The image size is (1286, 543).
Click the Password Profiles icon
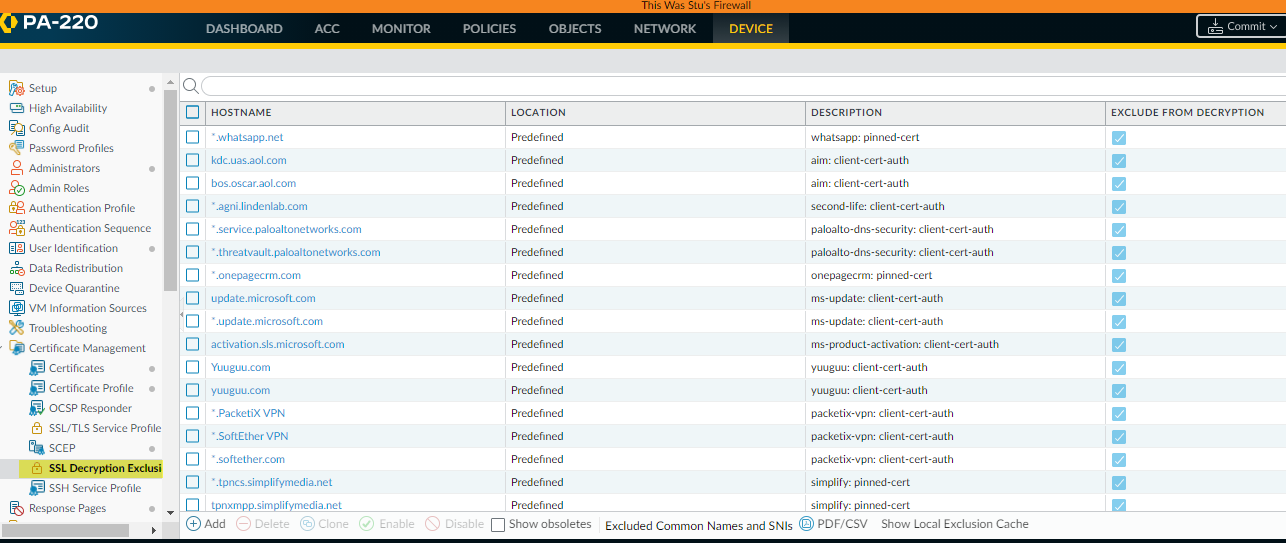[17, 148]
